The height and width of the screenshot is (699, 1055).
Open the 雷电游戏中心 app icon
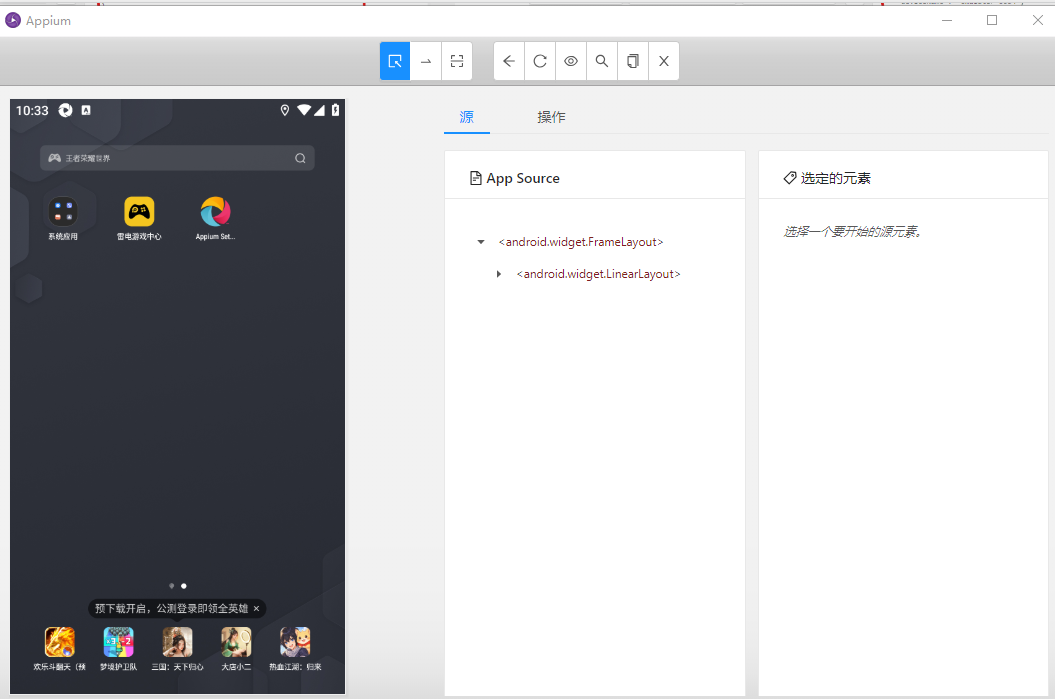point(139,212)
